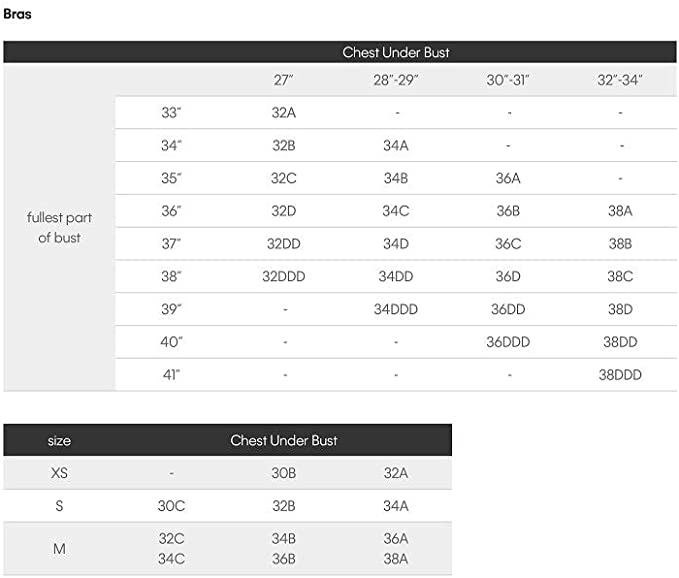Select the 30B cell in XS row
This screenshot has width=679, height=578.
click(284, 473)
